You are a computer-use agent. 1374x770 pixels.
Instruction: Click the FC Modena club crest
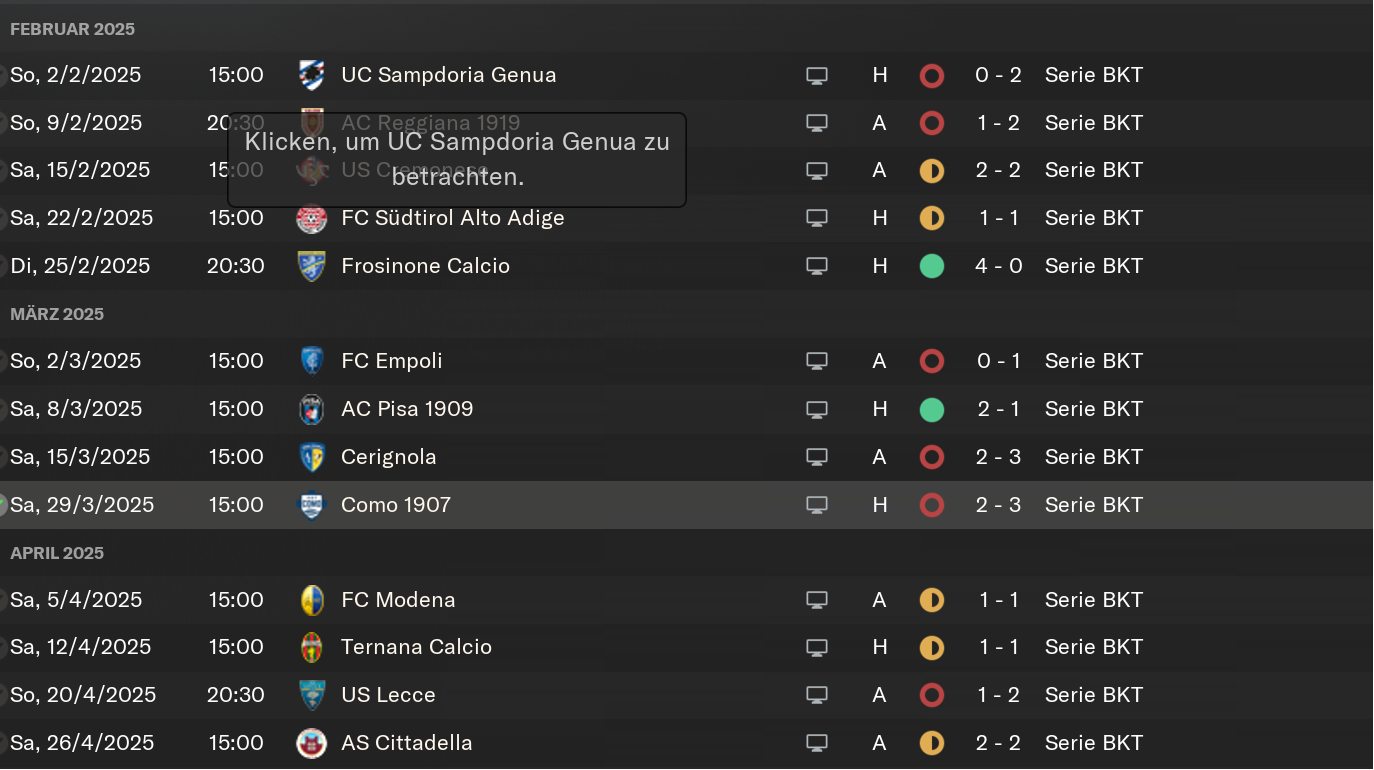(x=312, y=600)
